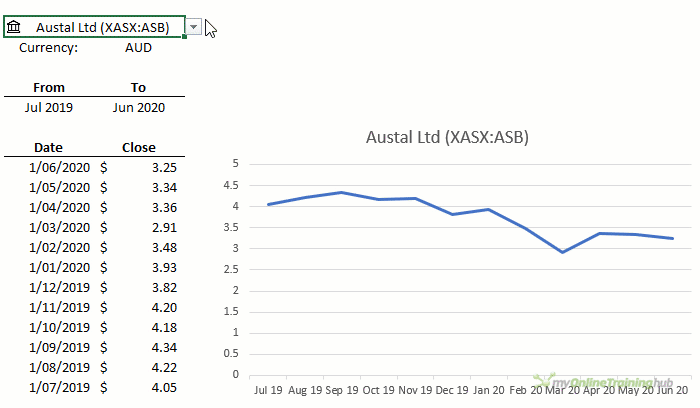The image size is (700, 408).
Task: Click the 0.5 value axis label
Action: pyautogui.click(x=231, y=353)
